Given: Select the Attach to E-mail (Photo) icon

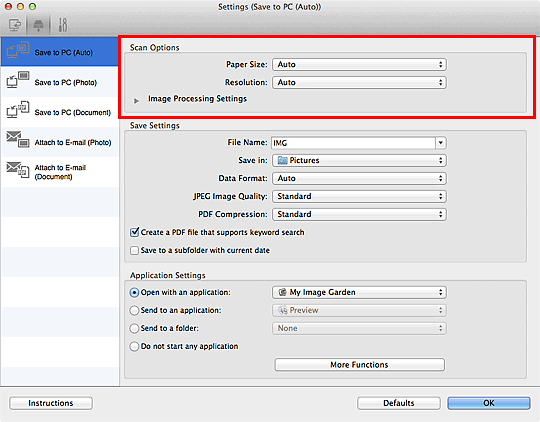Looking at the screenshot, I should click(x=18, y=139).
